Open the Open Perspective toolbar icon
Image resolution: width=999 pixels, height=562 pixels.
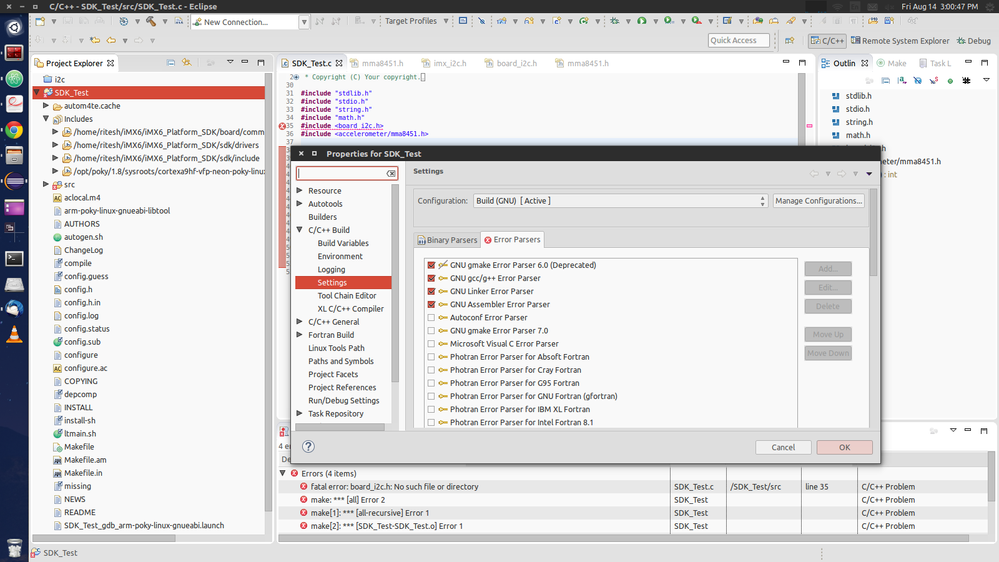789,41
